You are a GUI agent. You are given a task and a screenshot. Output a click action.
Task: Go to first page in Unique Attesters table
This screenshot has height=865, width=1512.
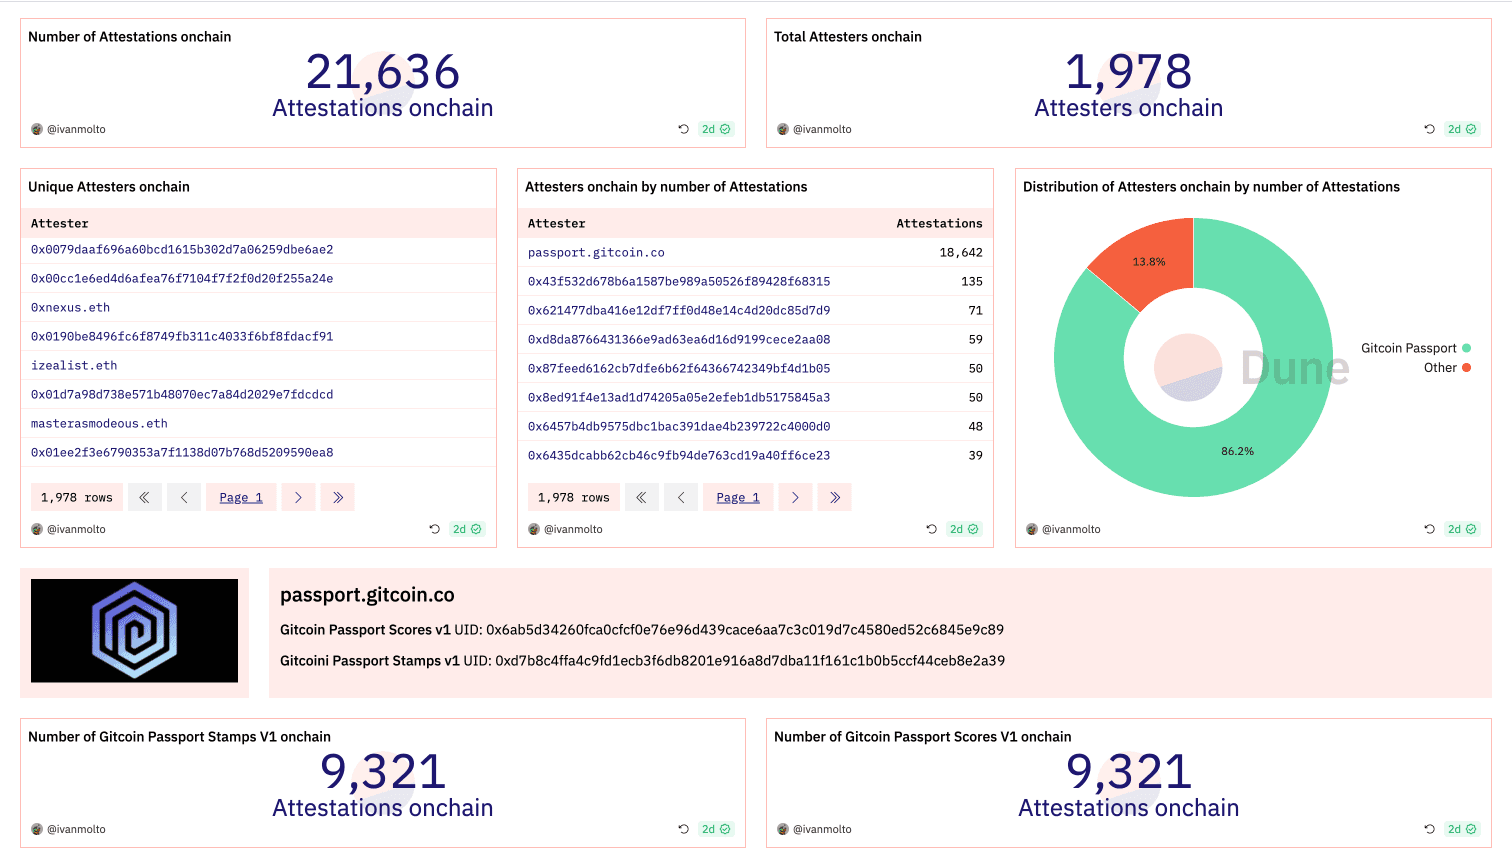coord(145,497)
